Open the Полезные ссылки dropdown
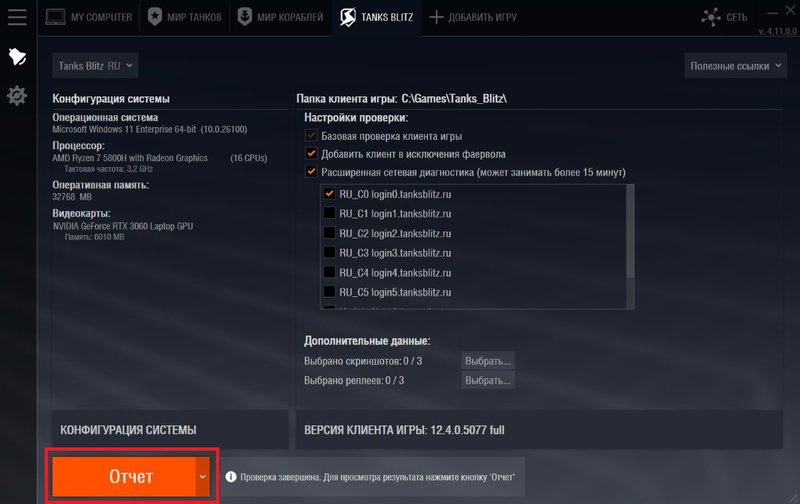Screen dimensions: 800x504 [x=735, y=66]
